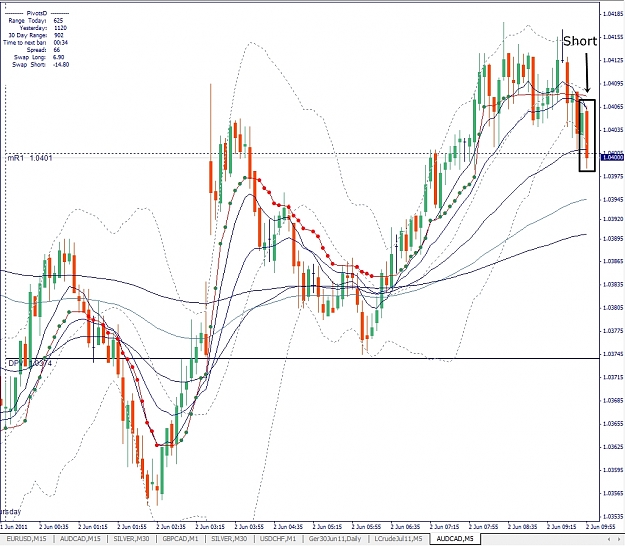Screen dimensions: 625x546
Task: Click time axis label 2 Jun 03:55
Action: pos(249,526)
